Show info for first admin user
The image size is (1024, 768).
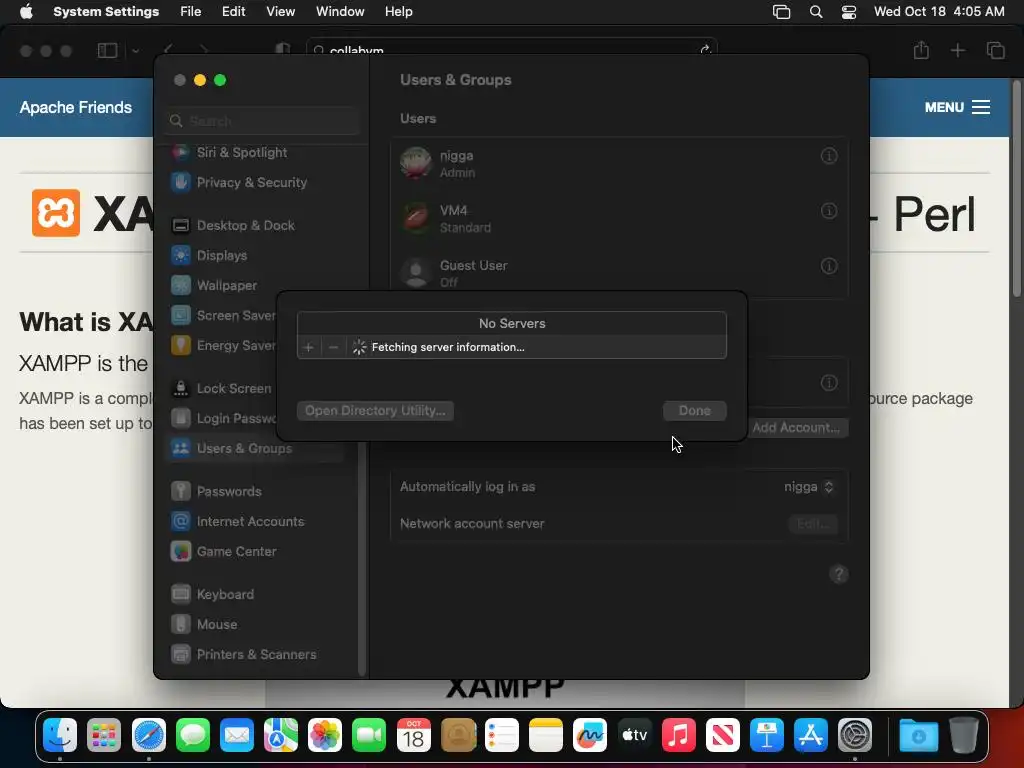tap(829, 156)
